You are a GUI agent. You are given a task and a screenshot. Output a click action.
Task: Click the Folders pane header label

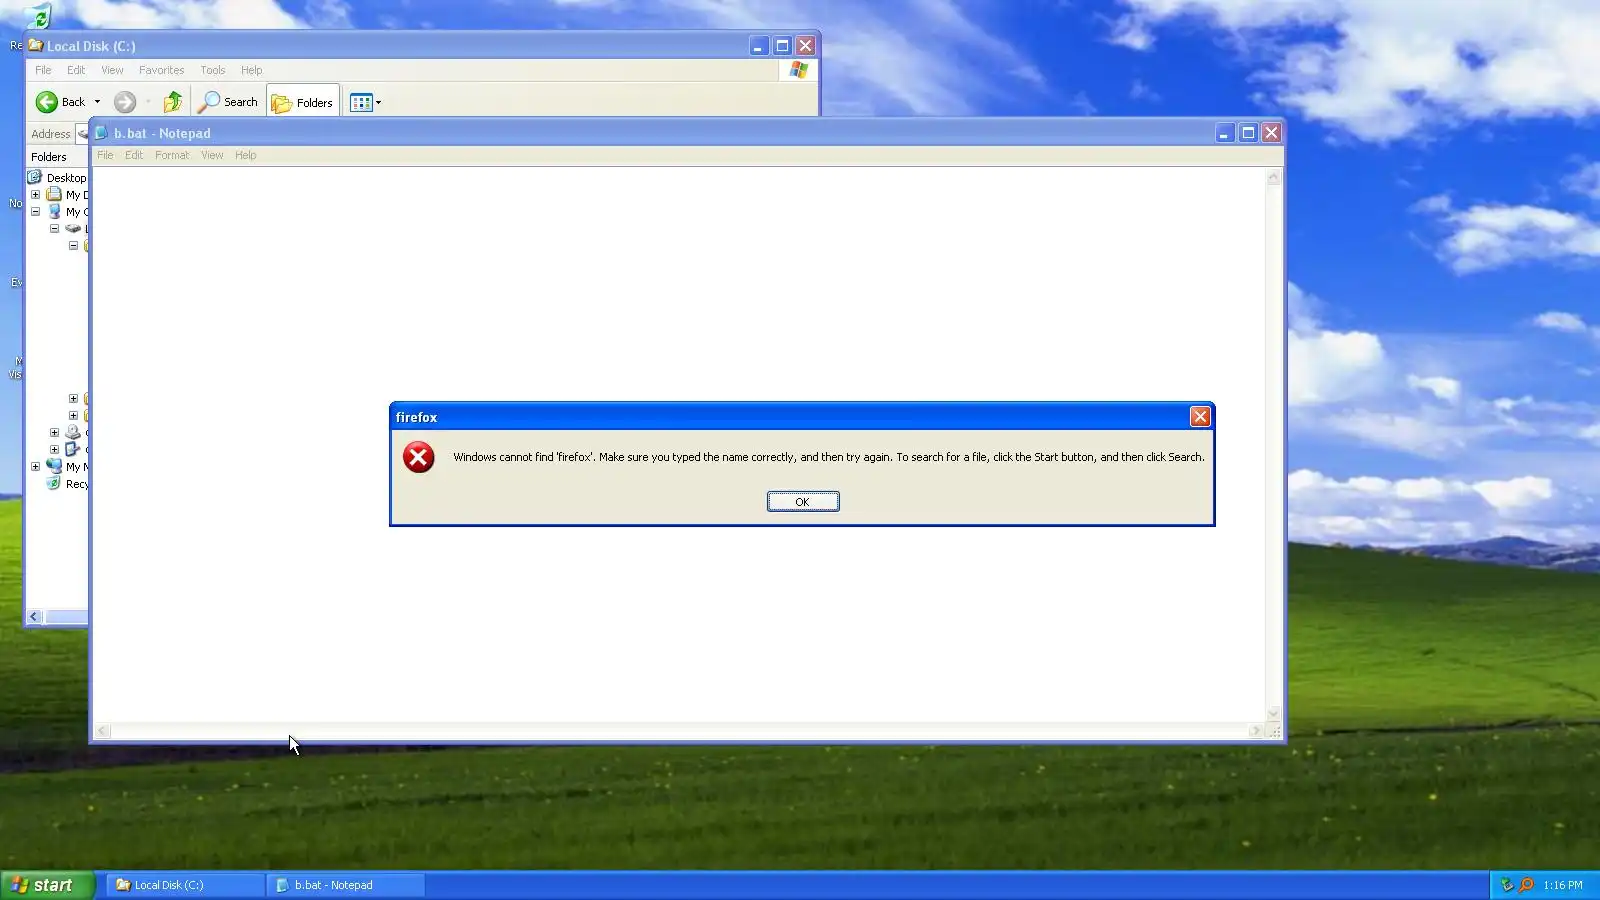click(49, 157)
